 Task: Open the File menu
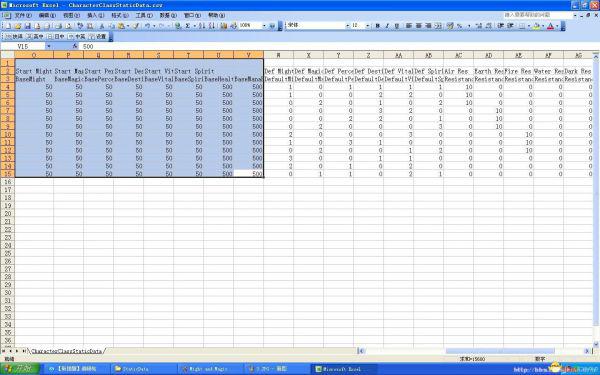pyautogui.click(x=23, y=15)
